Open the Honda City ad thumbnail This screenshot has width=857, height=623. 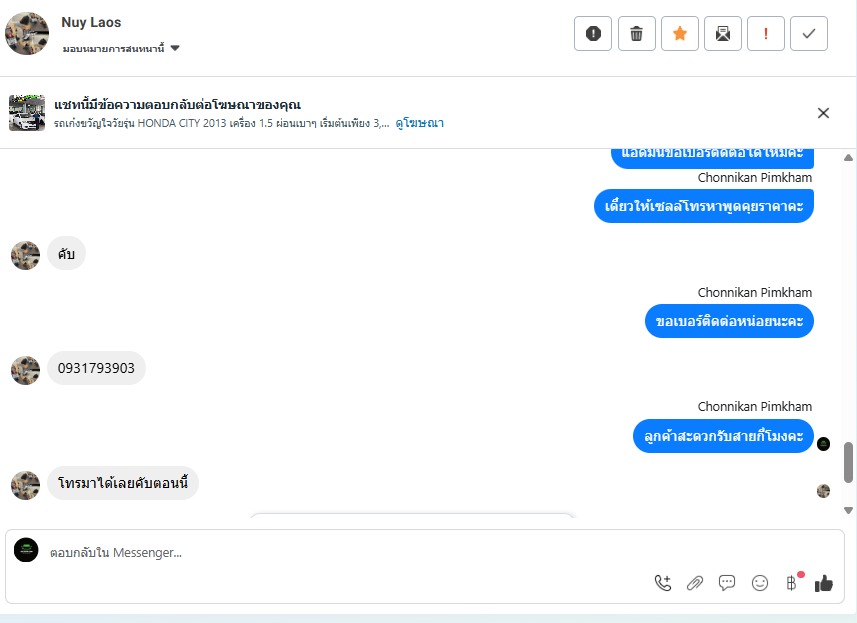pos(27,113)
